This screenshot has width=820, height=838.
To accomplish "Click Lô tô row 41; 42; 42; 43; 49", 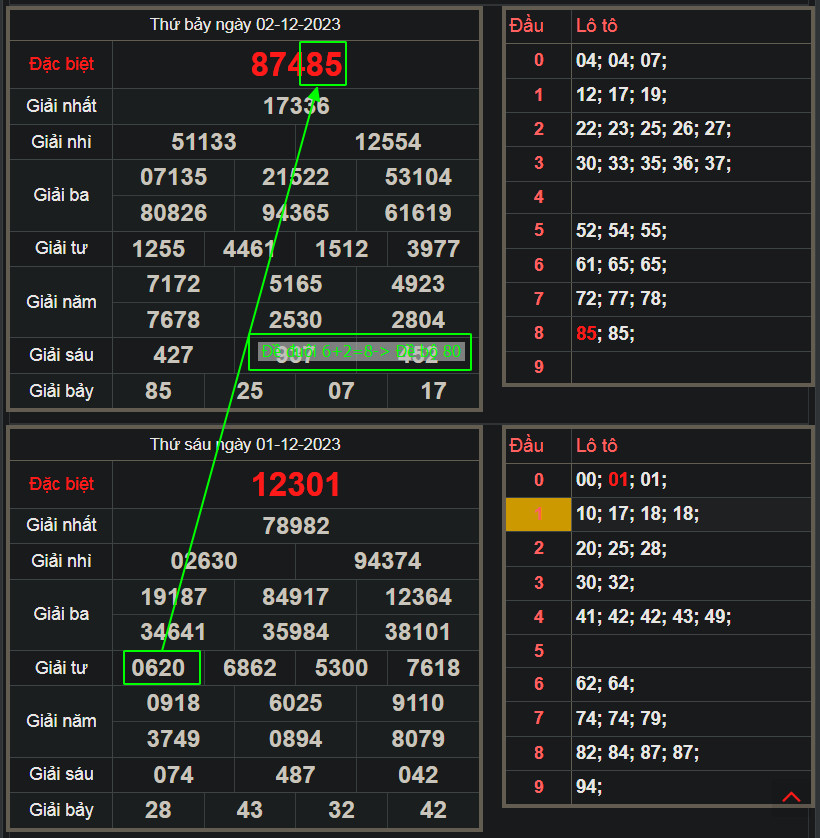I will pyautogui.click(x=653, y=617).
